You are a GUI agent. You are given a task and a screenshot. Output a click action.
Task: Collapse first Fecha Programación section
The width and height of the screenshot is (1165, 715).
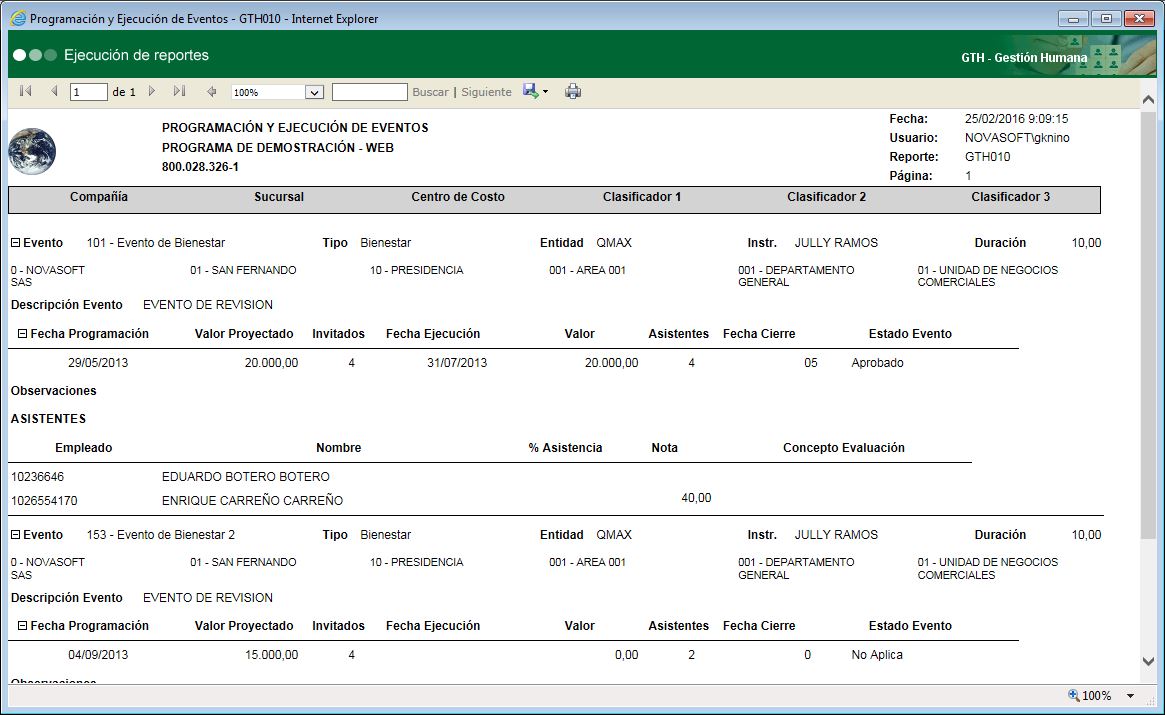[23, 334]
